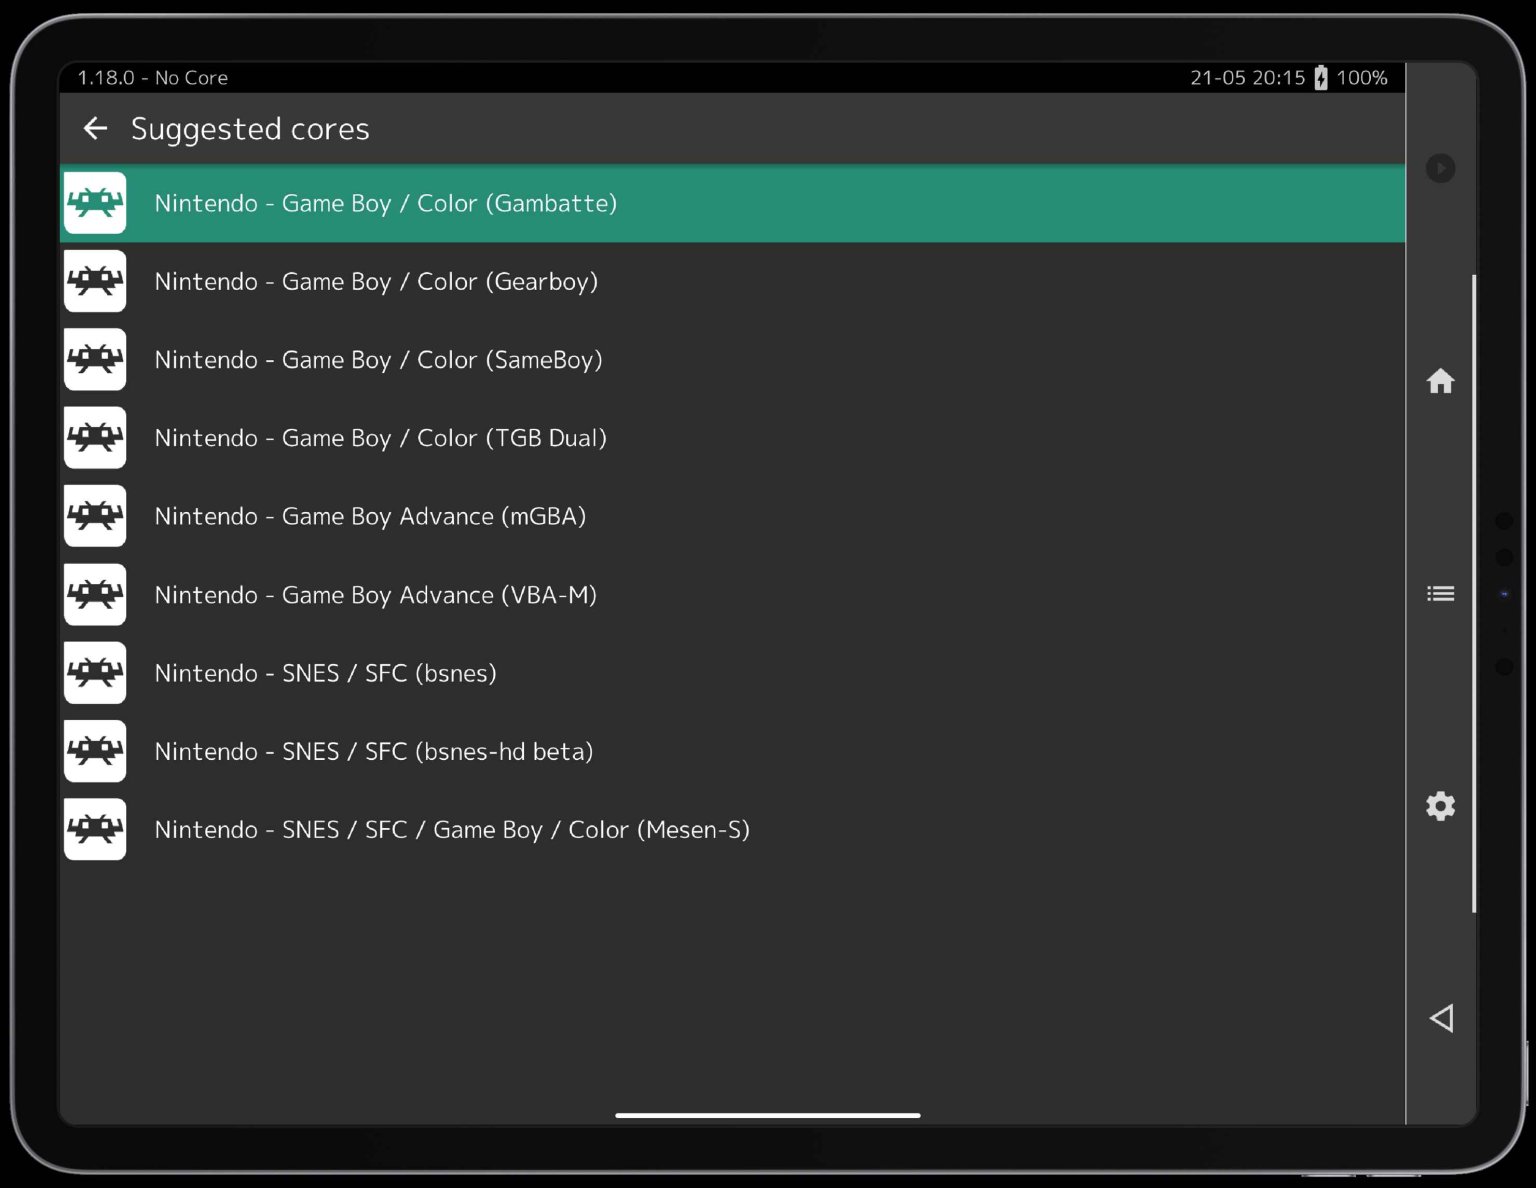Click the RetroArch logo beside the Gambatte core
The height and width of the screenshot is (1188, 1536).
click(x=95, y=203)
